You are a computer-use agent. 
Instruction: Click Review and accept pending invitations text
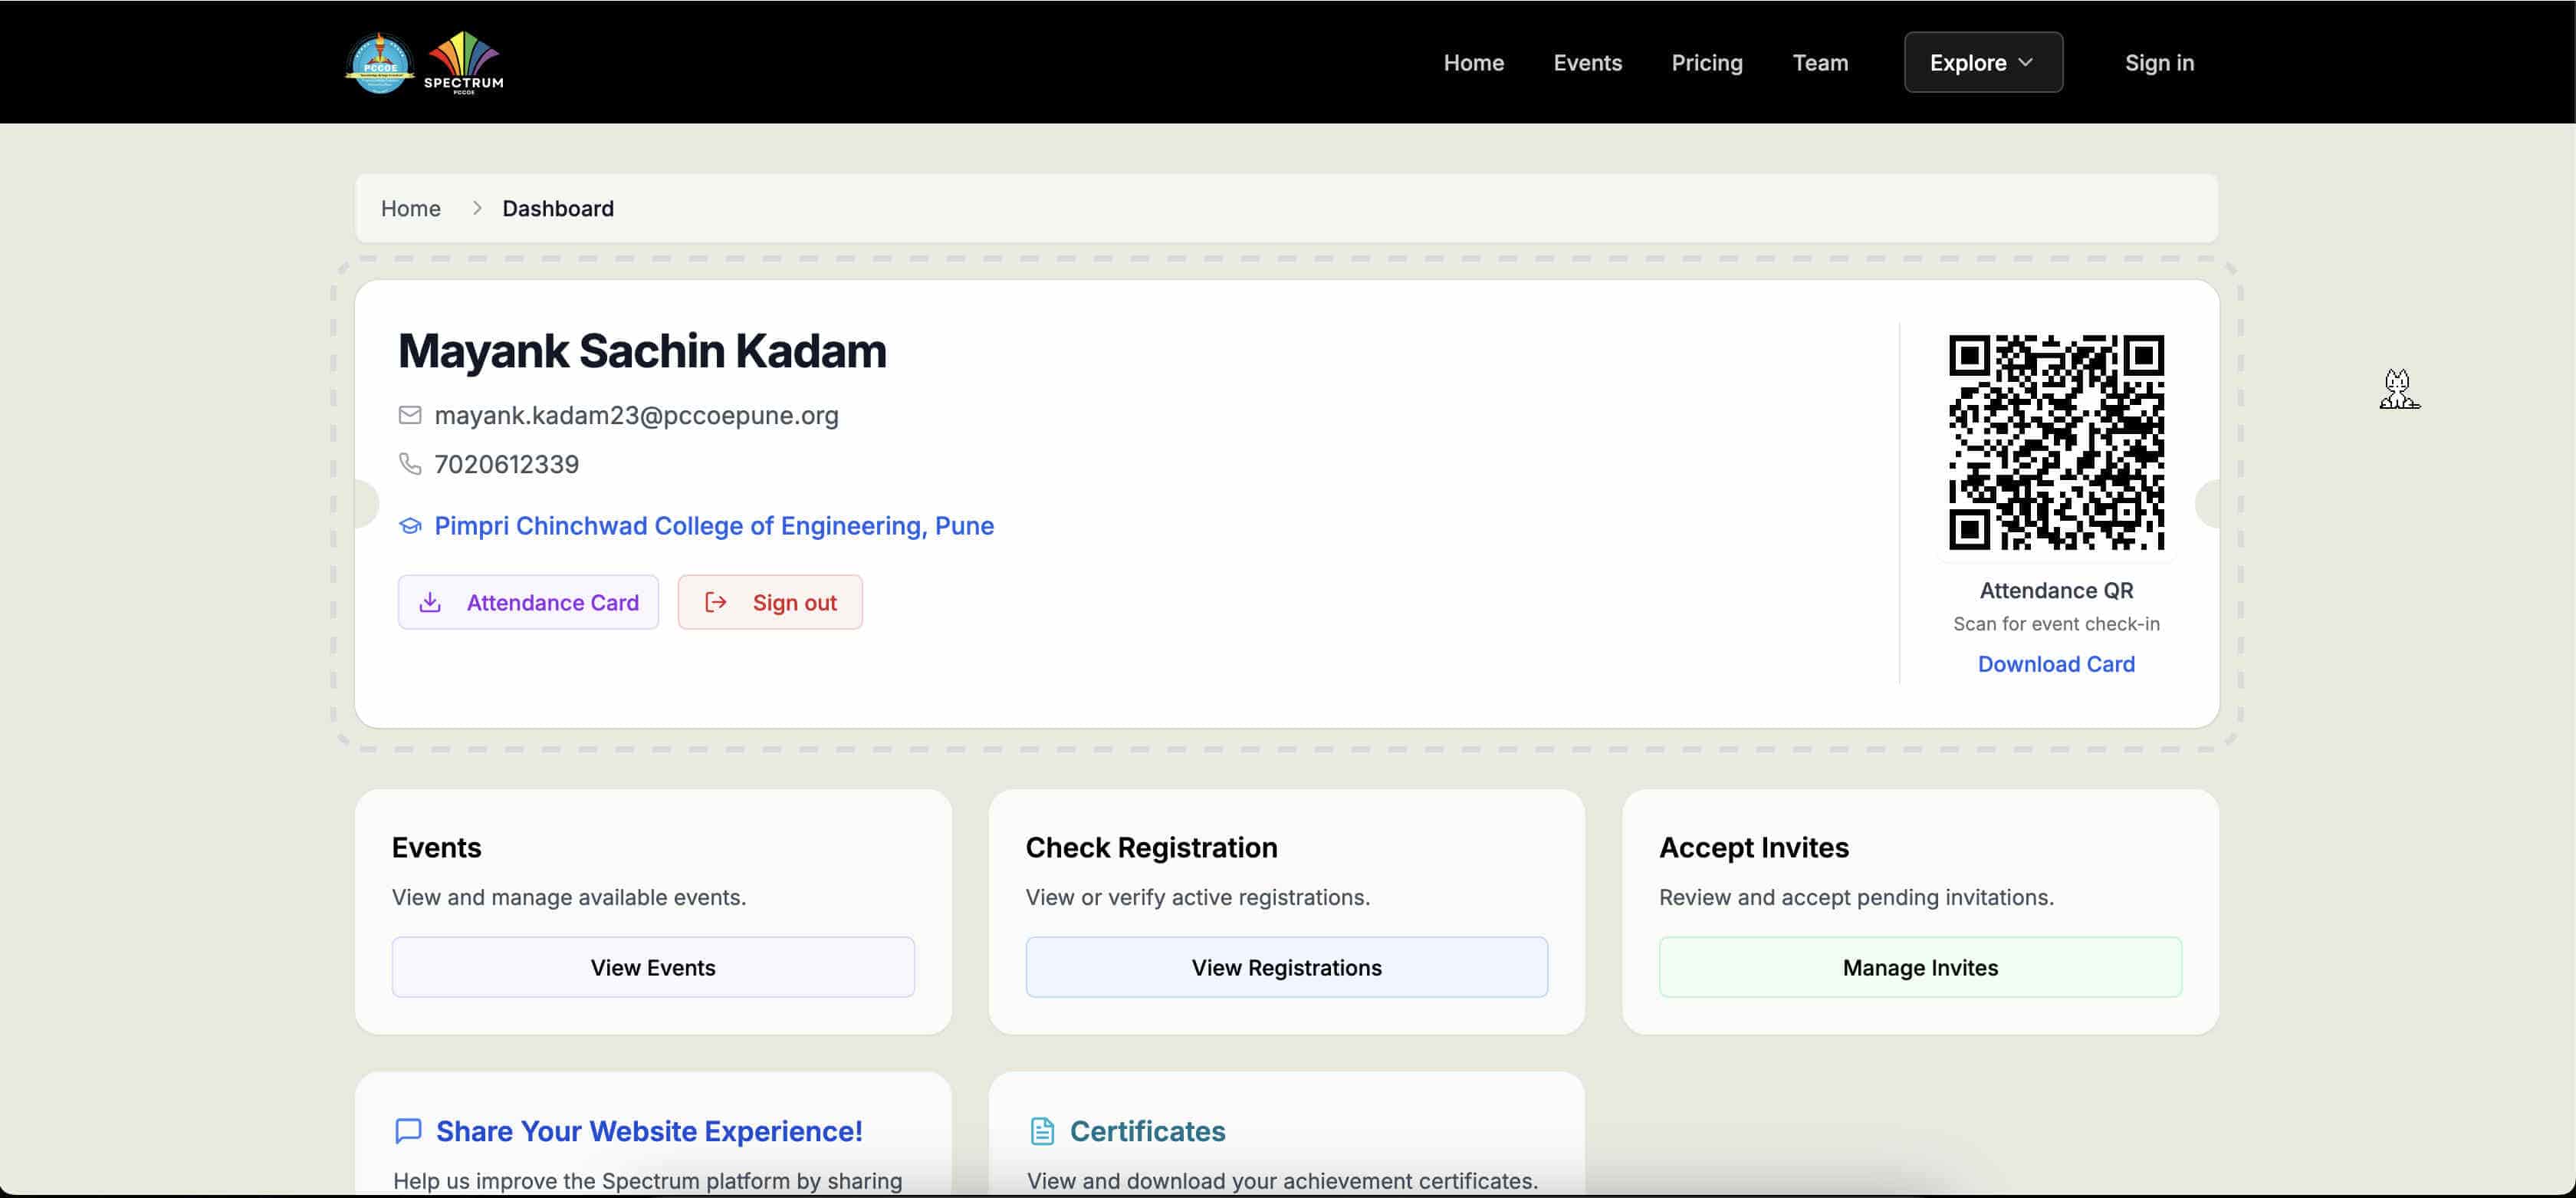tap(1856, 897)
